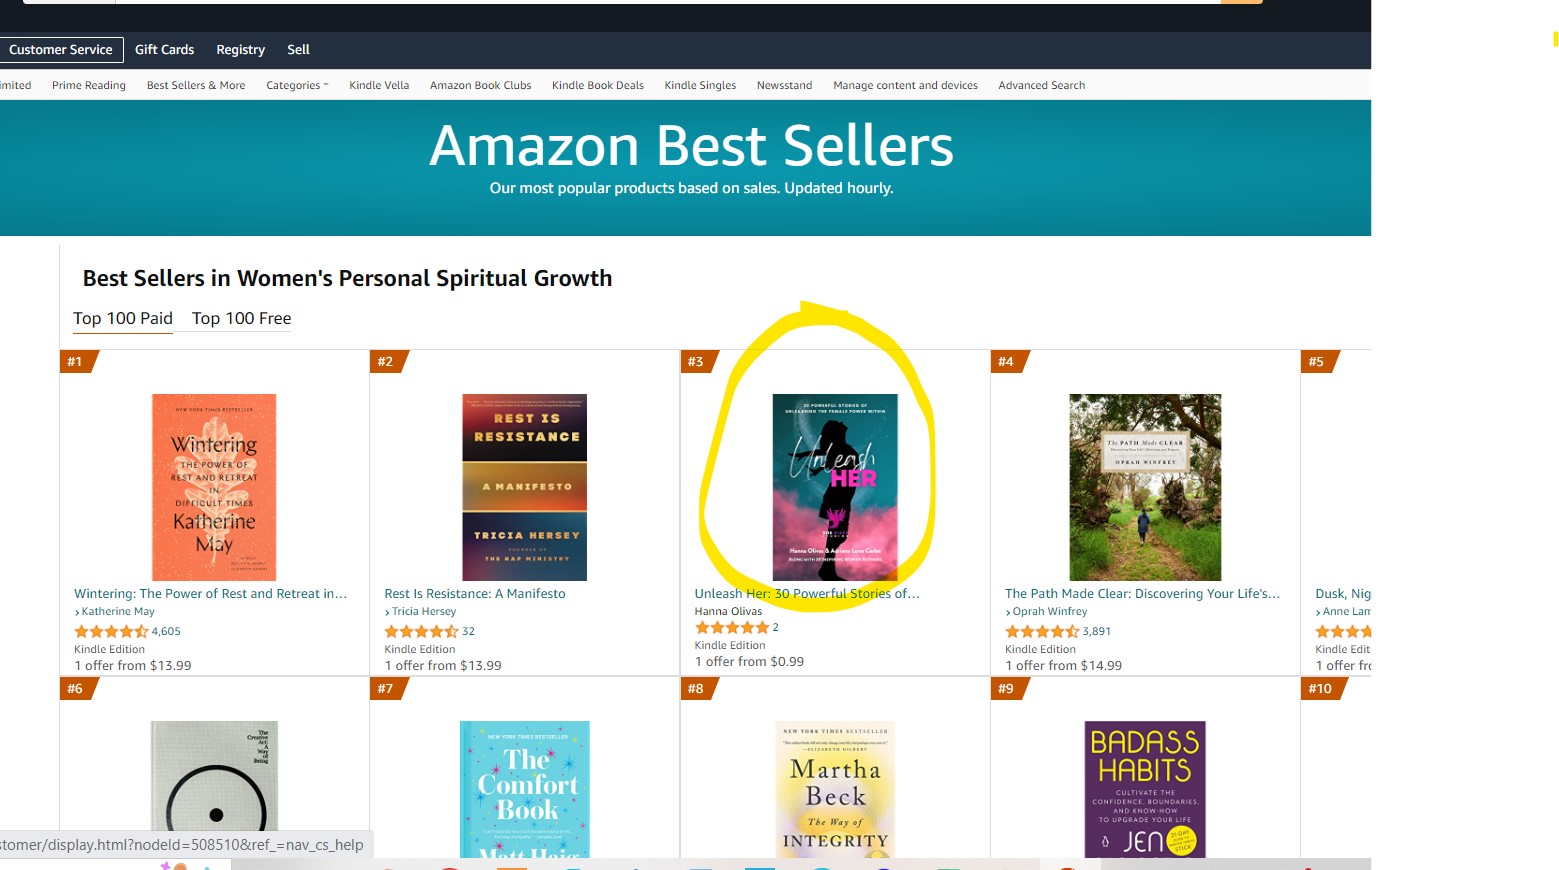Screen dimensions: 1559x870
Task: Open the Oprah Winfrey author link
Action: pyautogui.click(x=1050, y=612)
